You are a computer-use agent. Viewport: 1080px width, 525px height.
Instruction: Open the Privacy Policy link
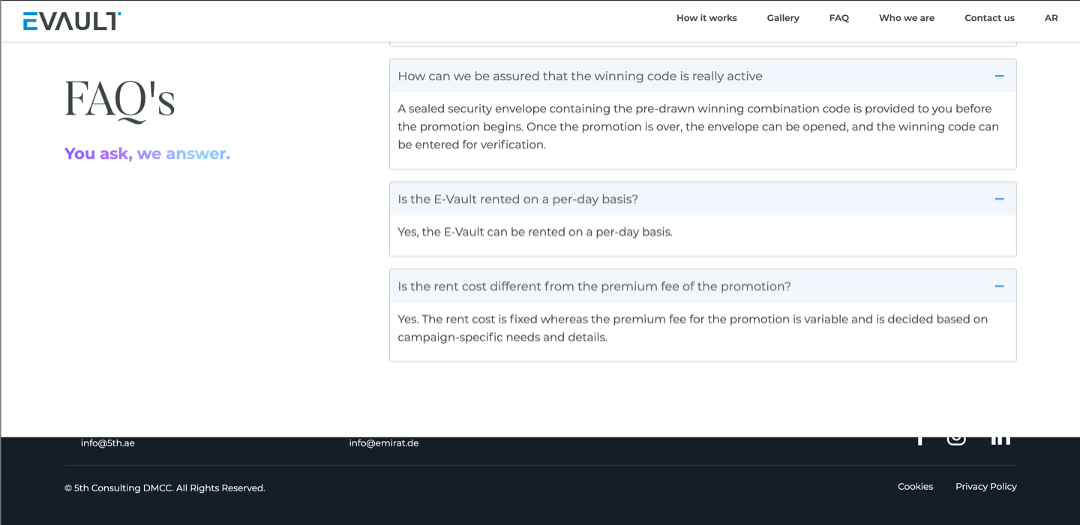pyautogui.click(x=986, y=487)
